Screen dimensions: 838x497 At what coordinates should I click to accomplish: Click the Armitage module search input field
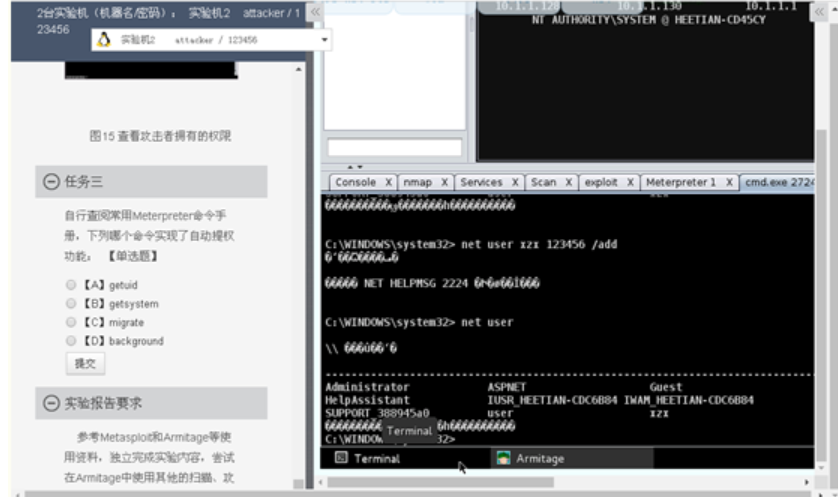point(394,147)
